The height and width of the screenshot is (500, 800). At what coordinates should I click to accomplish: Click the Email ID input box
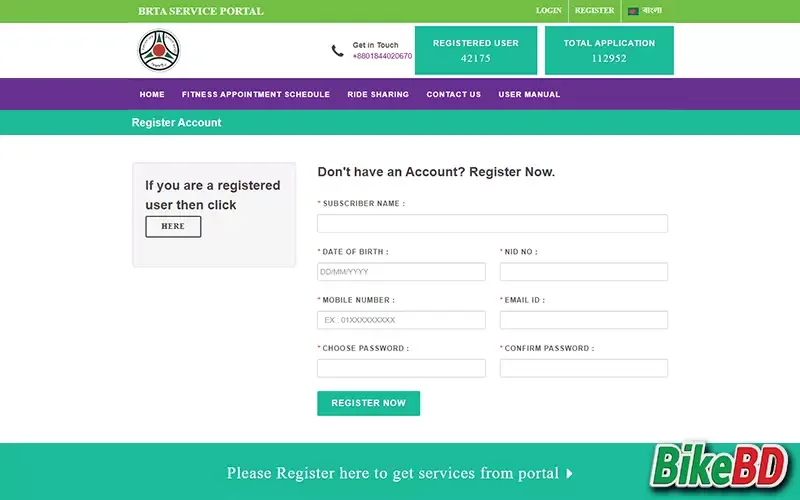583,320
